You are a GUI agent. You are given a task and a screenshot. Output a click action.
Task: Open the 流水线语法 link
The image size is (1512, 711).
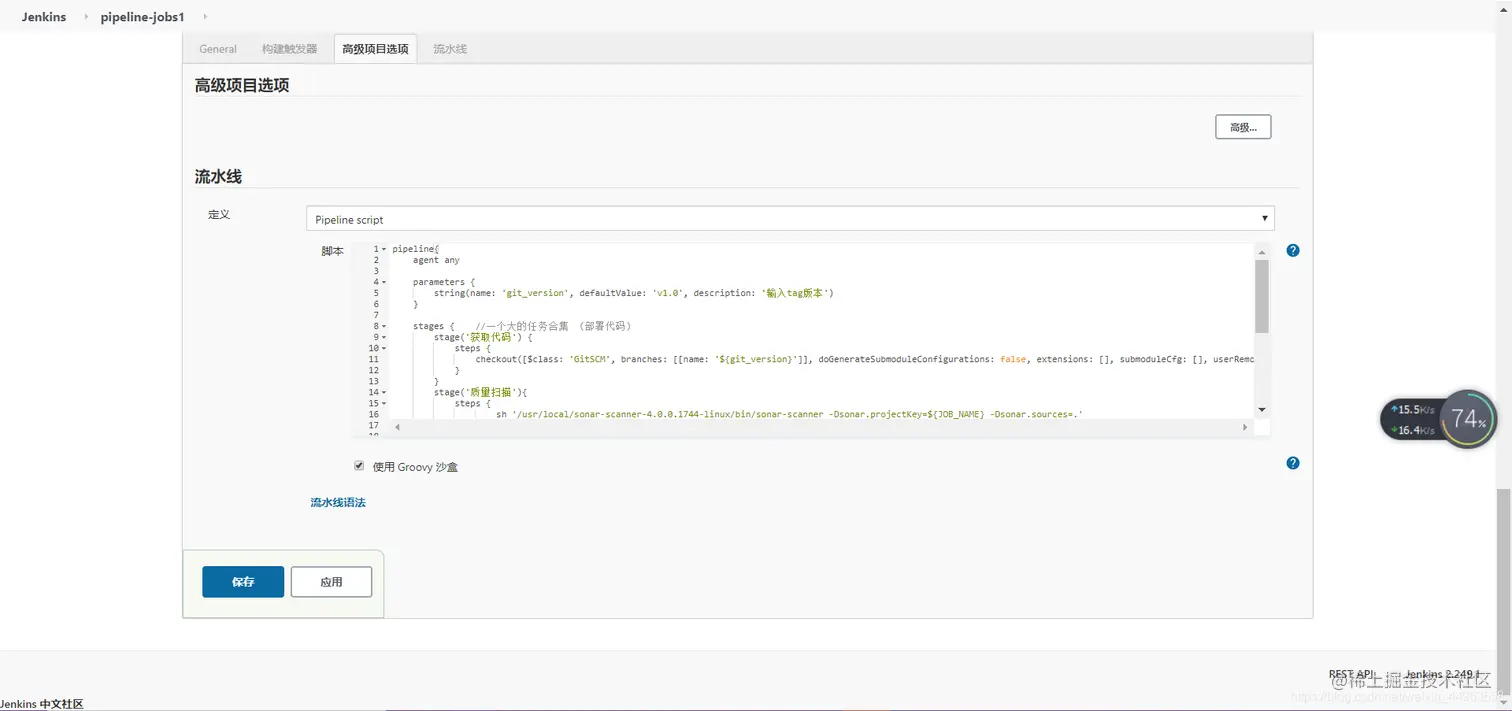click(x=338, y=502)
